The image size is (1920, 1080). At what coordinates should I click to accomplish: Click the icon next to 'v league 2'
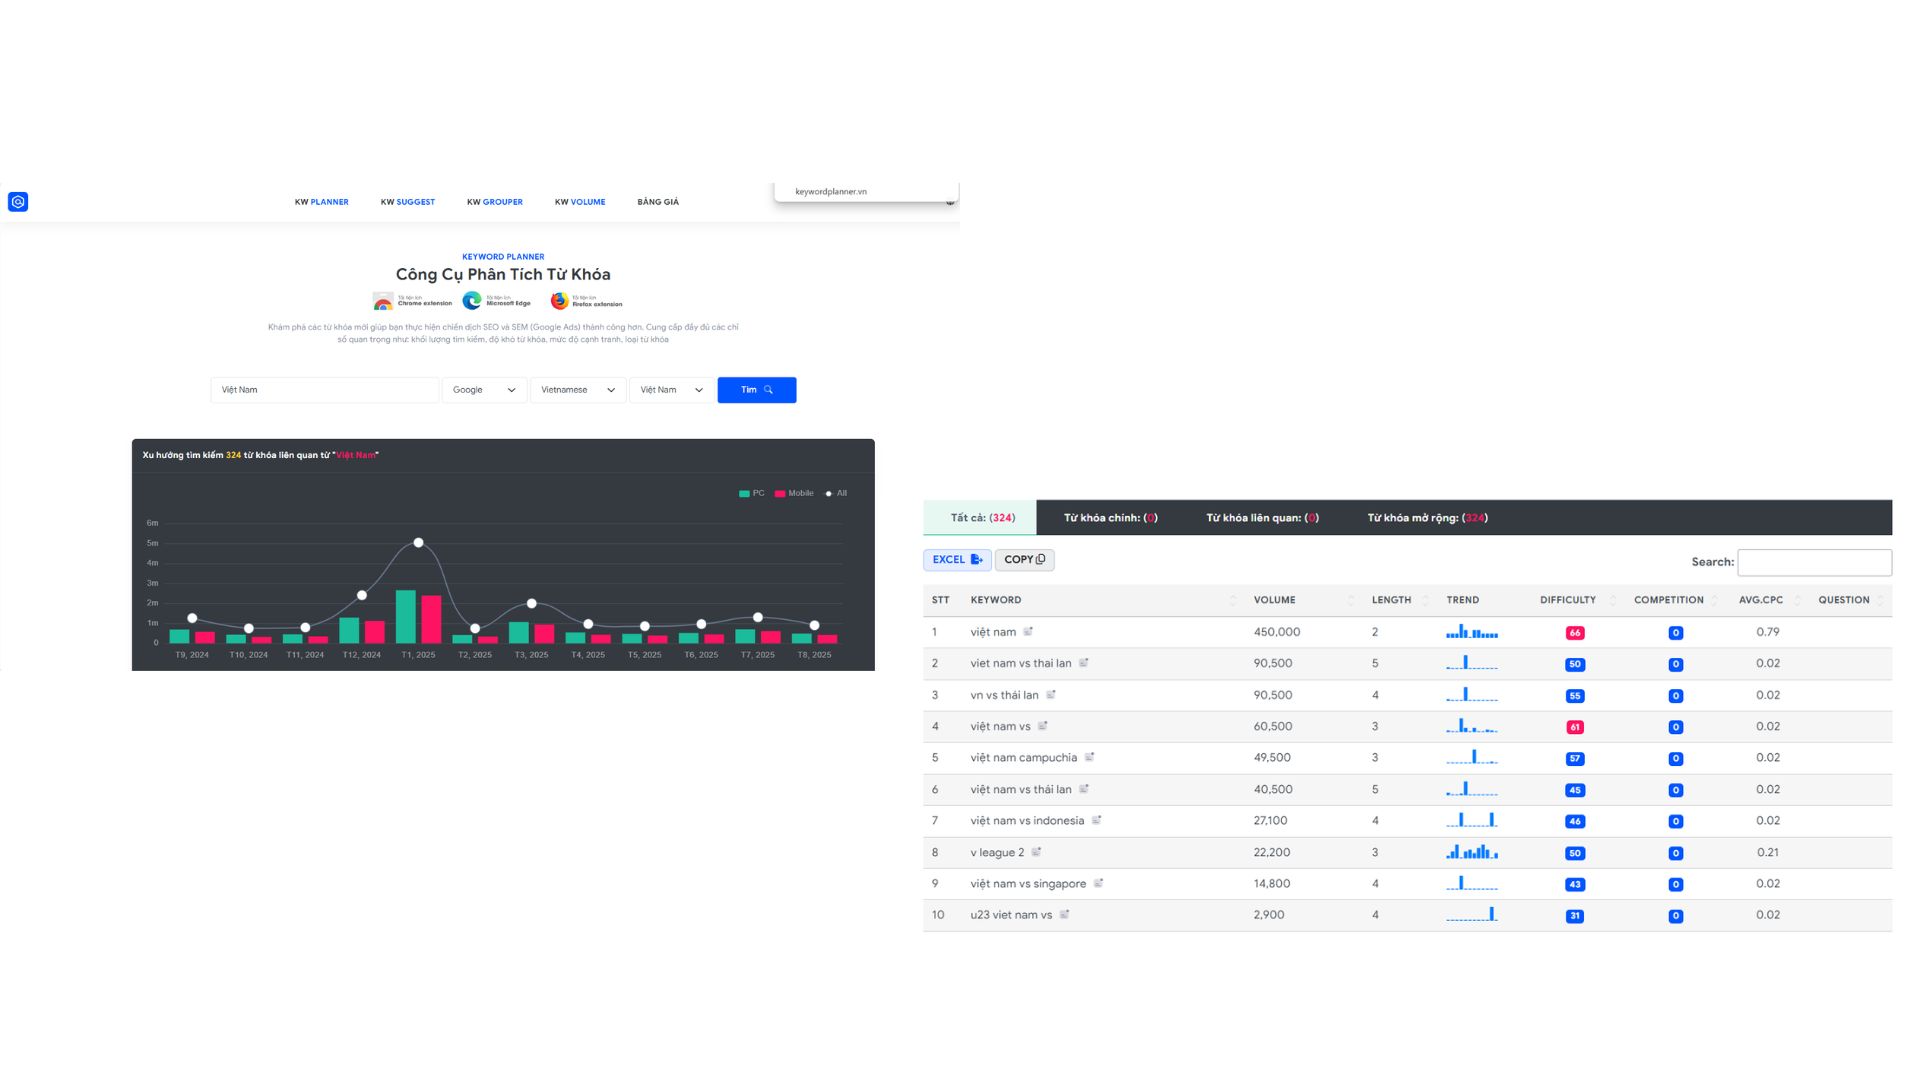[1036, 852]
